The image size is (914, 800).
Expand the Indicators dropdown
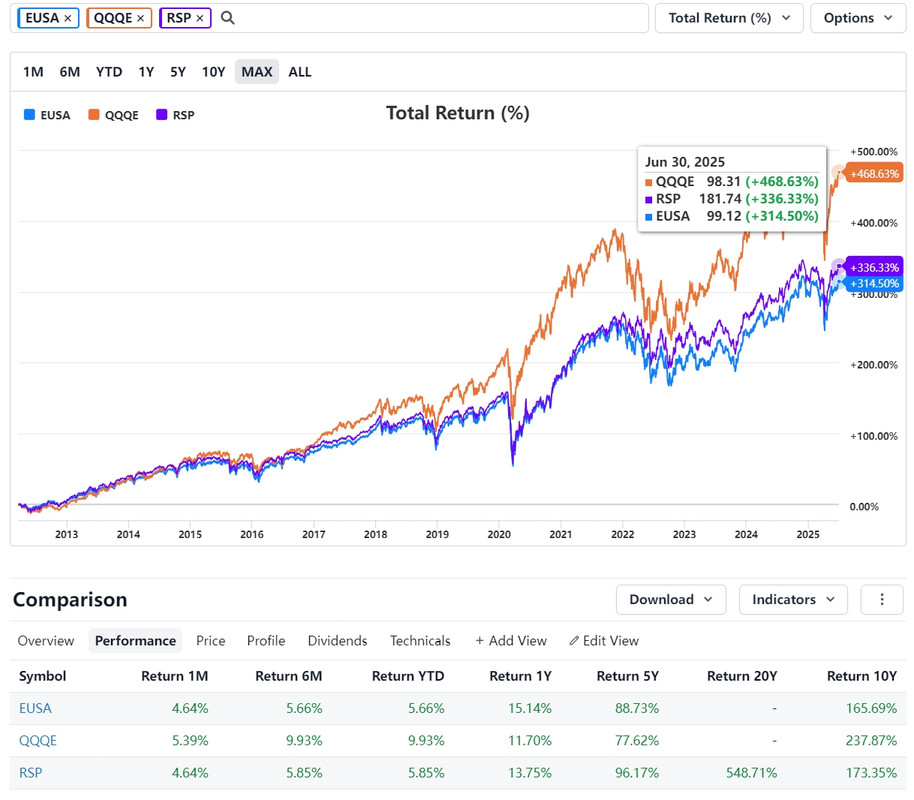793,599
